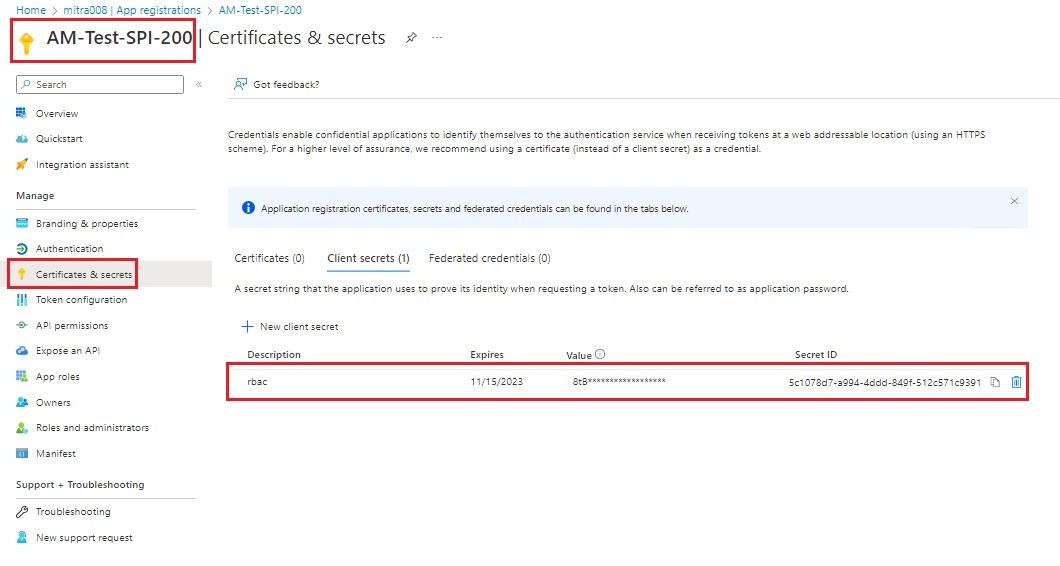Click the blue info banner icon
The image size is (1060, 566).
coord(248,208)
